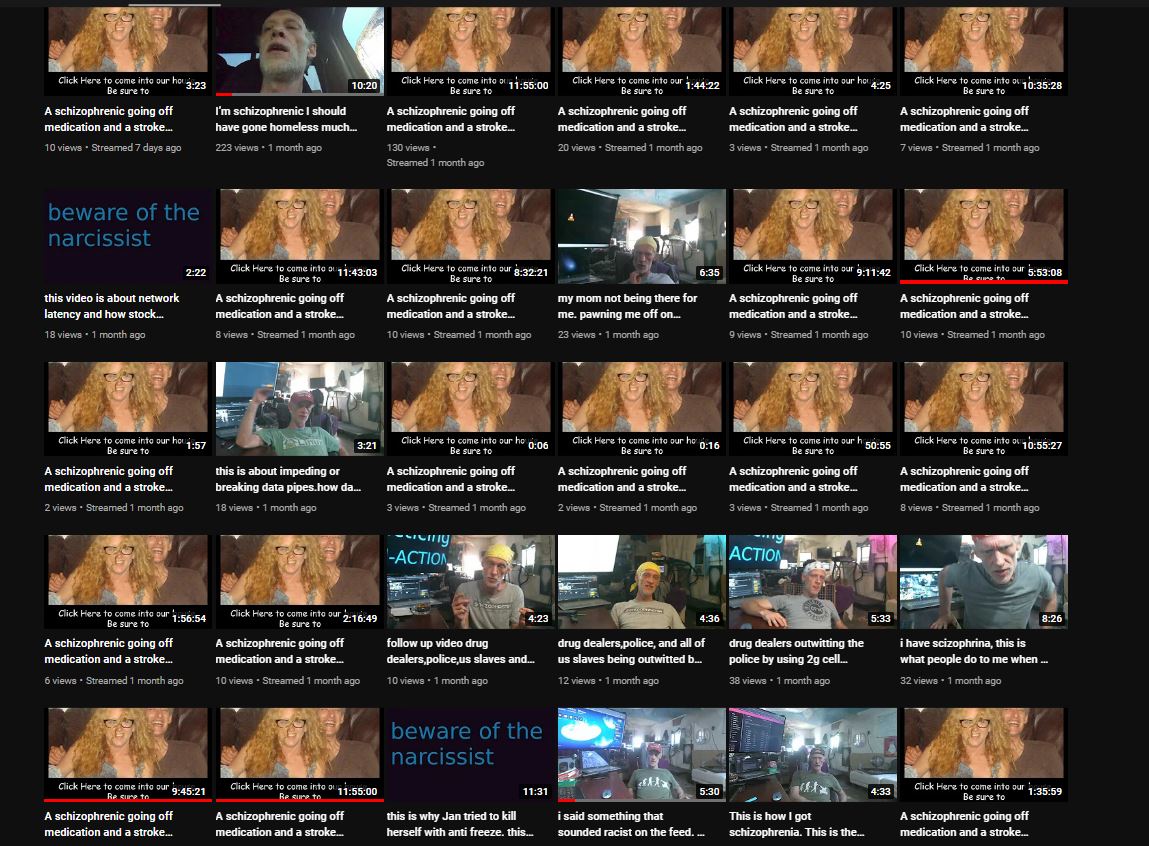Play the 4:36 video thumbnail
Viewport: 1149px width, 846px height.
(641, 582)
